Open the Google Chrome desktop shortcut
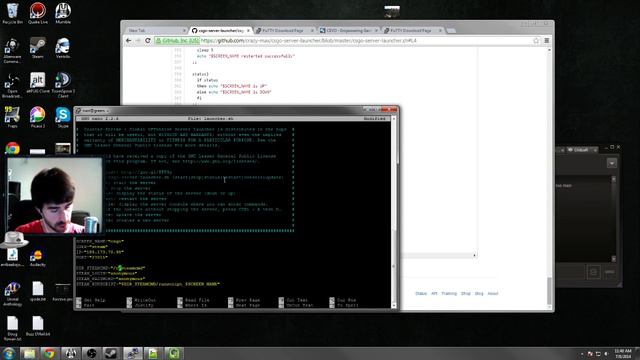The width and height of the screenshot is (640, 360). 12,149
